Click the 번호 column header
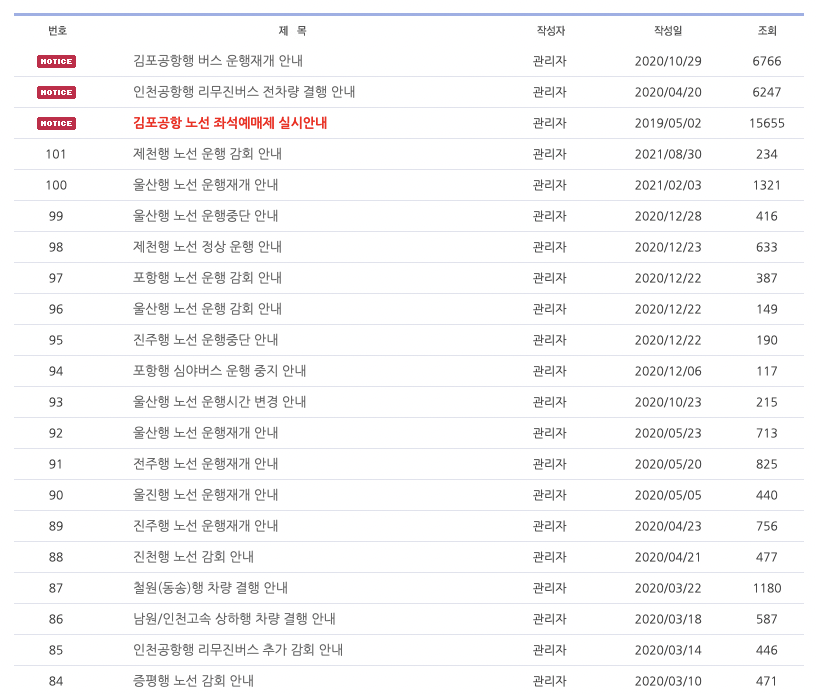Image resolution: width=816 pixels, height=694 pixels. [x=57, y=31]
